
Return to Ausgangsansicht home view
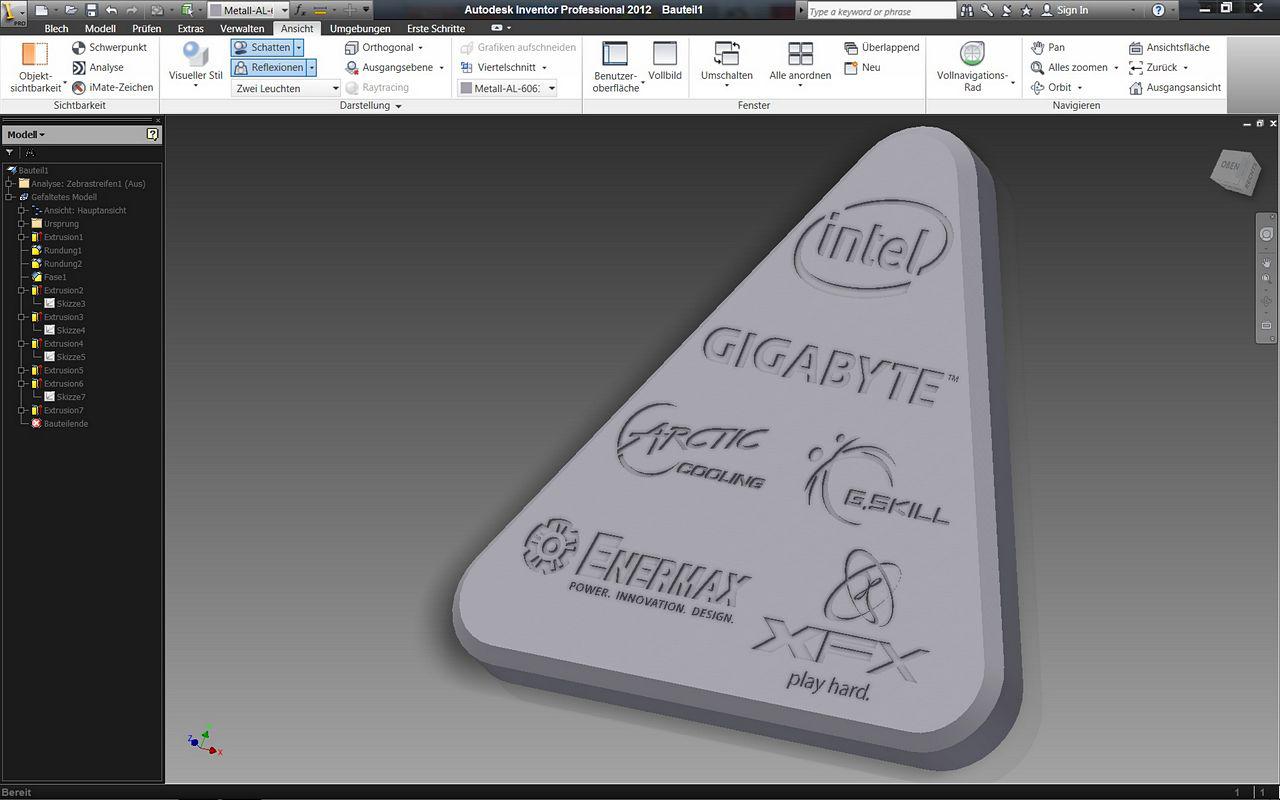(1175, 88)
